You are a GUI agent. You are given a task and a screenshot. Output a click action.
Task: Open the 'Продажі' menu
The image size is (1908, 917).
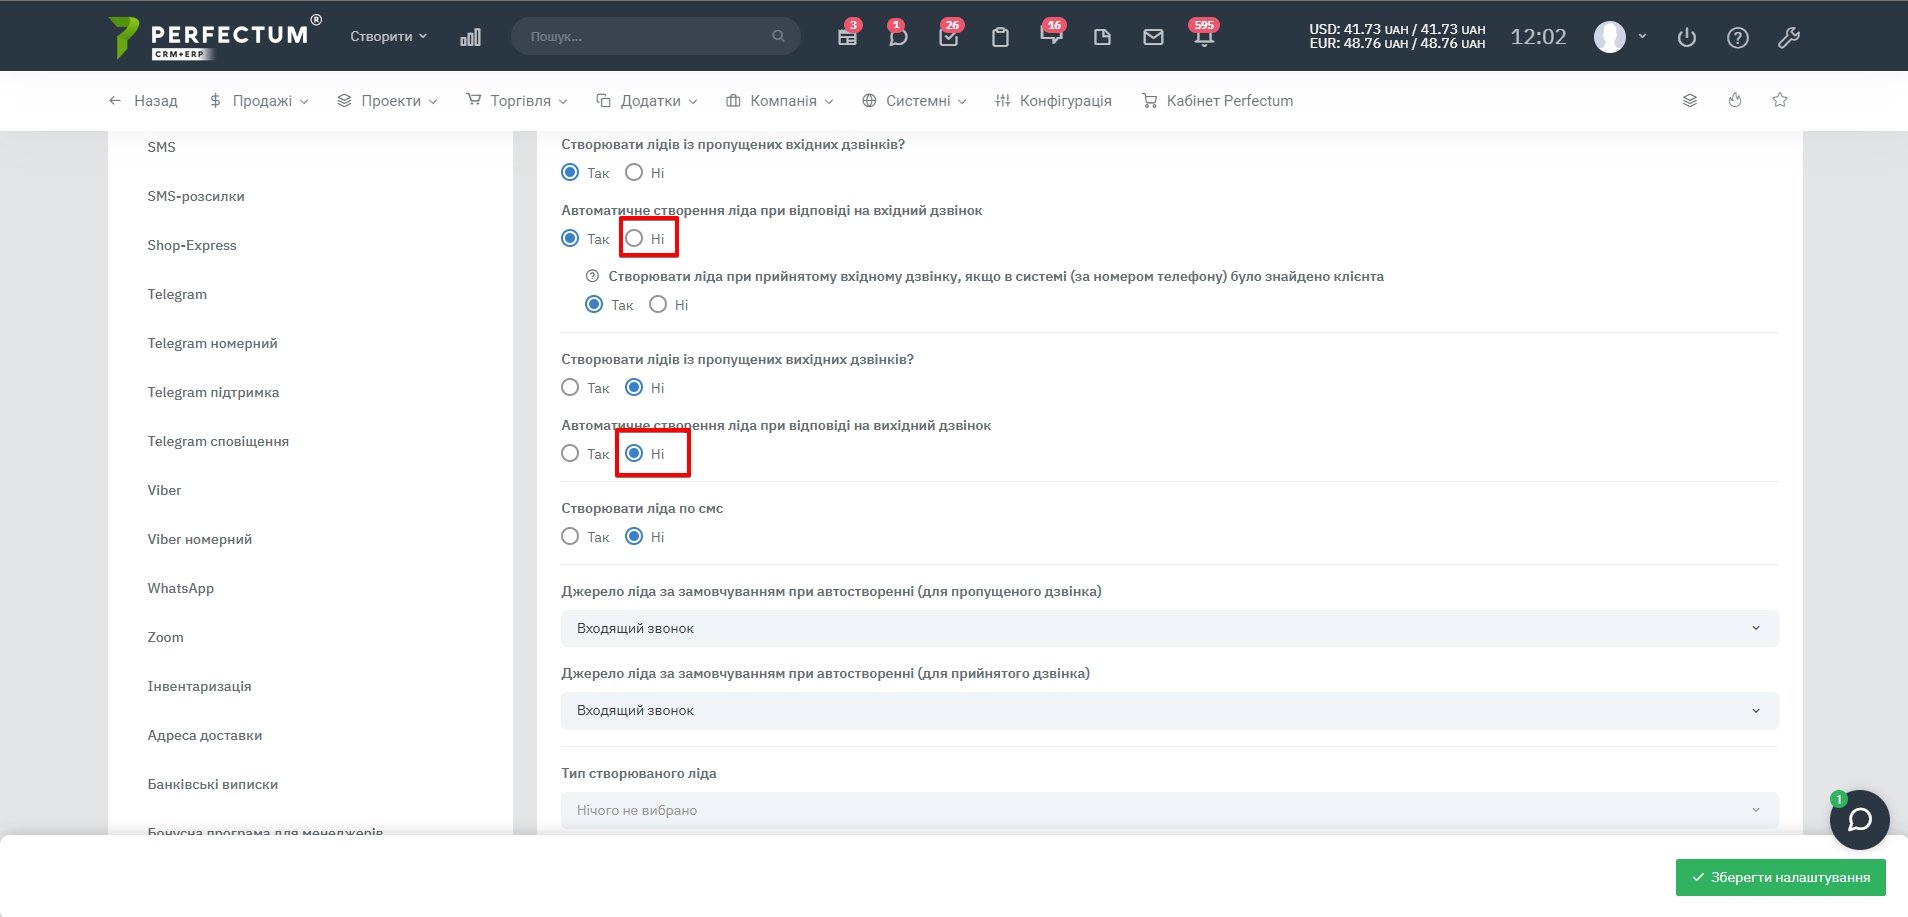(260, 101)
